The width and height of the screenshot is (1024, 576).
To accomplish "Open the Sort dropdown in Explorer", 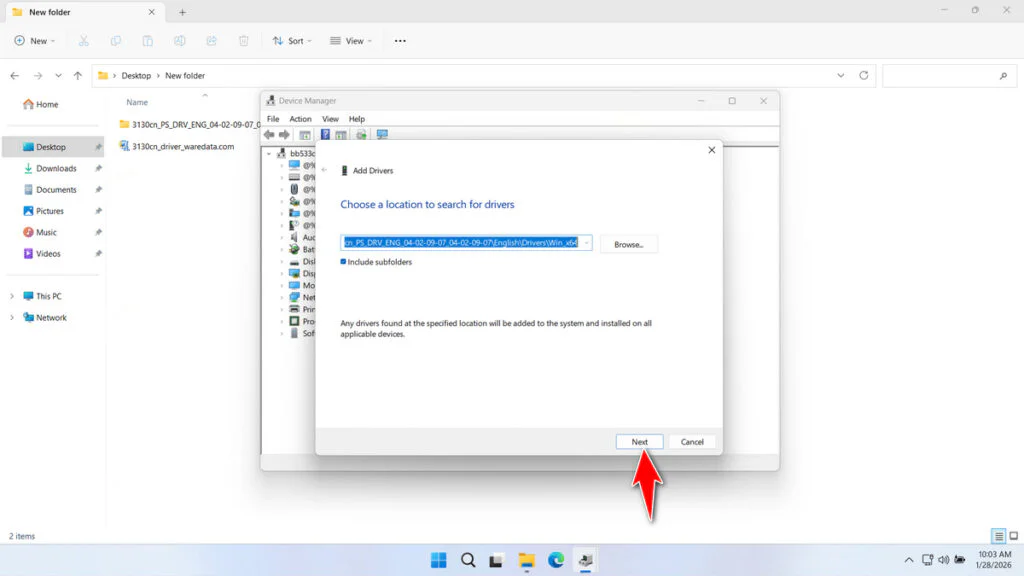I will point(291,41).
